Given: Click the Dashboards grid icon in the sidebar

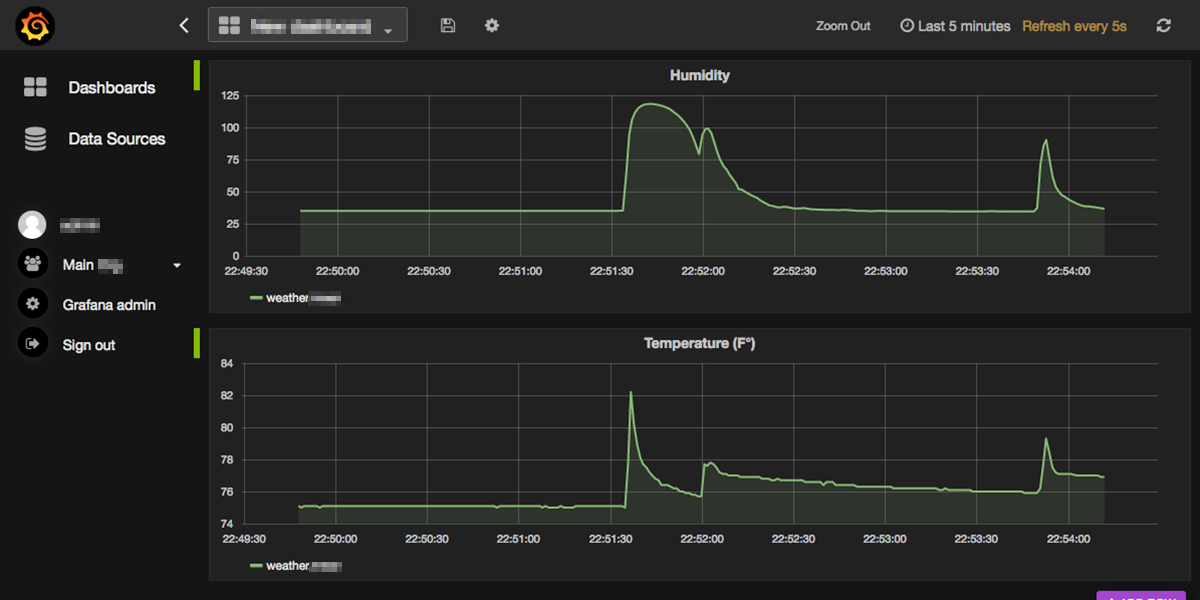Looking at the screenshot, I should [x=35, y=88].
